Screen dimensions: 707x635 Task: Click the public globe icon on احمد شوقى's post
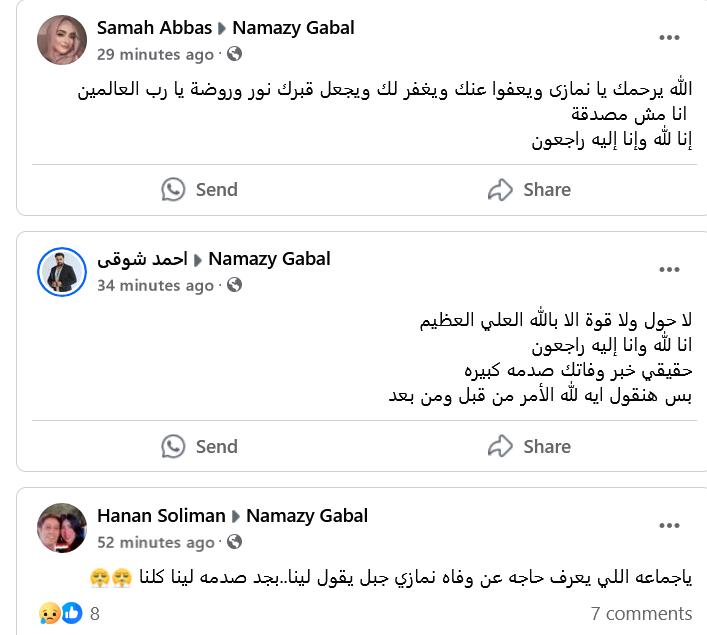tap(234, 285)
